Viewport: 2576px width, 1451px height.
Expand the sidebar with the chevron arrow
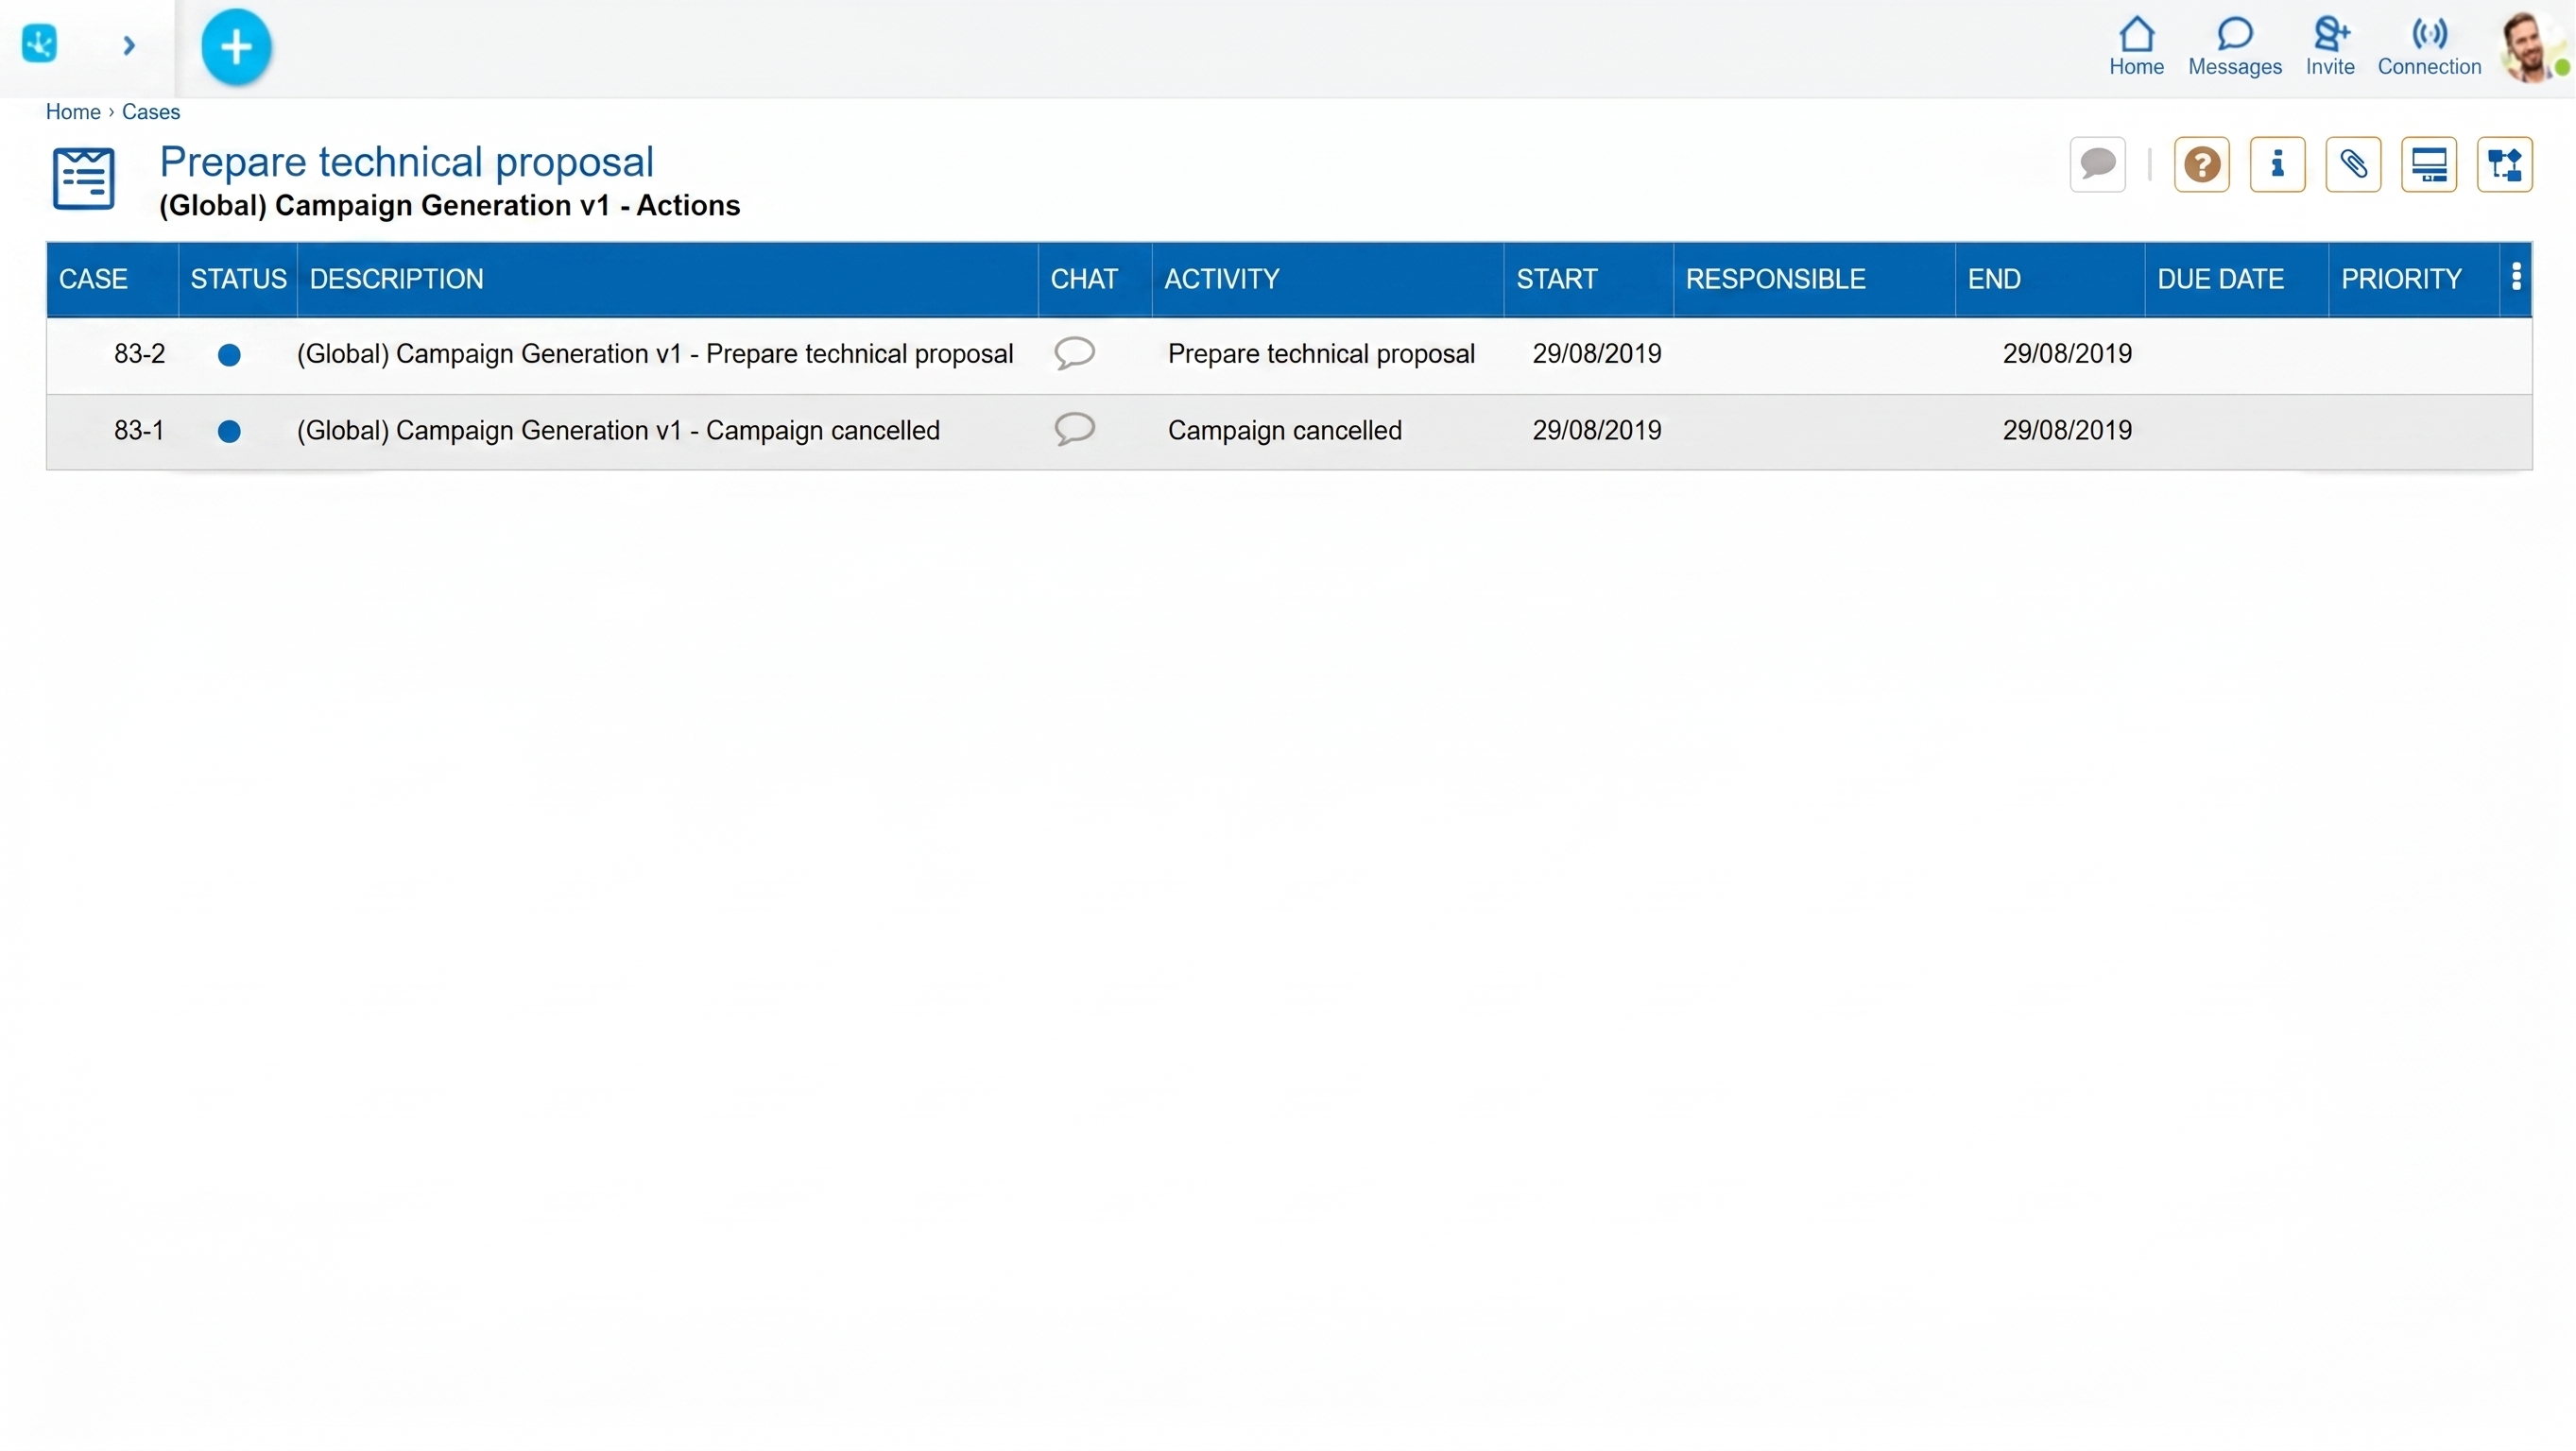tap(129, 45)
